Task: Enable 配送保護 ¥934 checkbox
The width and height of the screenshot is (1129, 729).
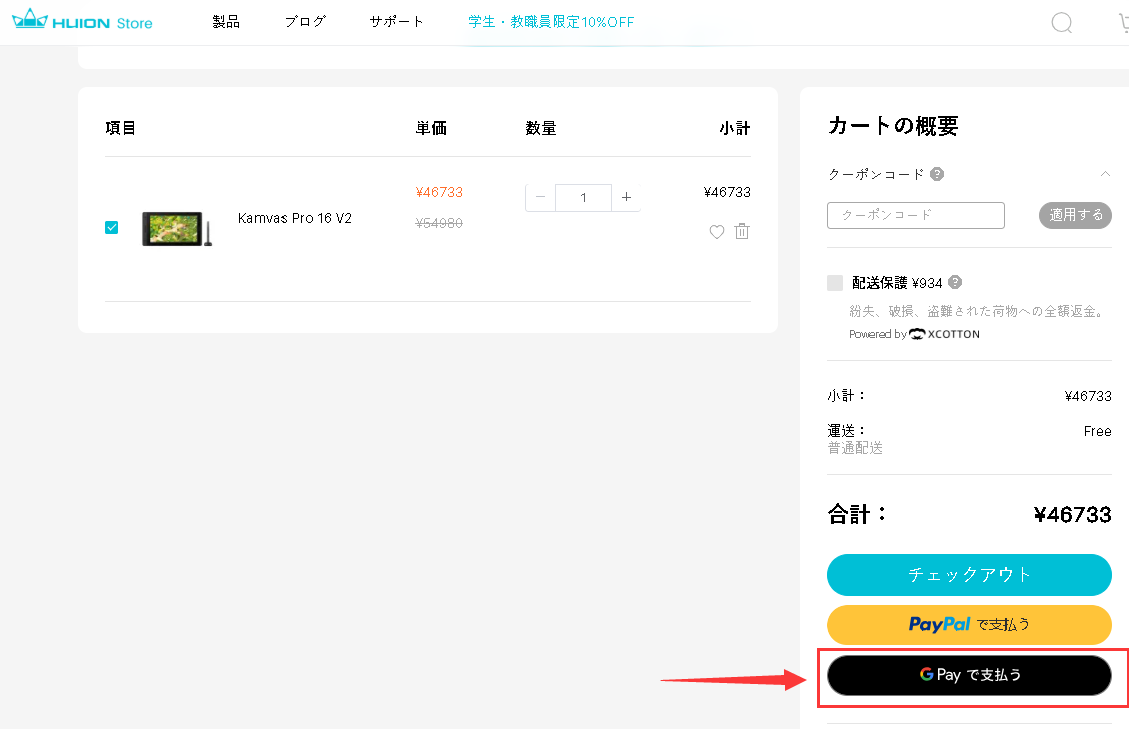Action: pyautogui.click(x=835, y=282)
